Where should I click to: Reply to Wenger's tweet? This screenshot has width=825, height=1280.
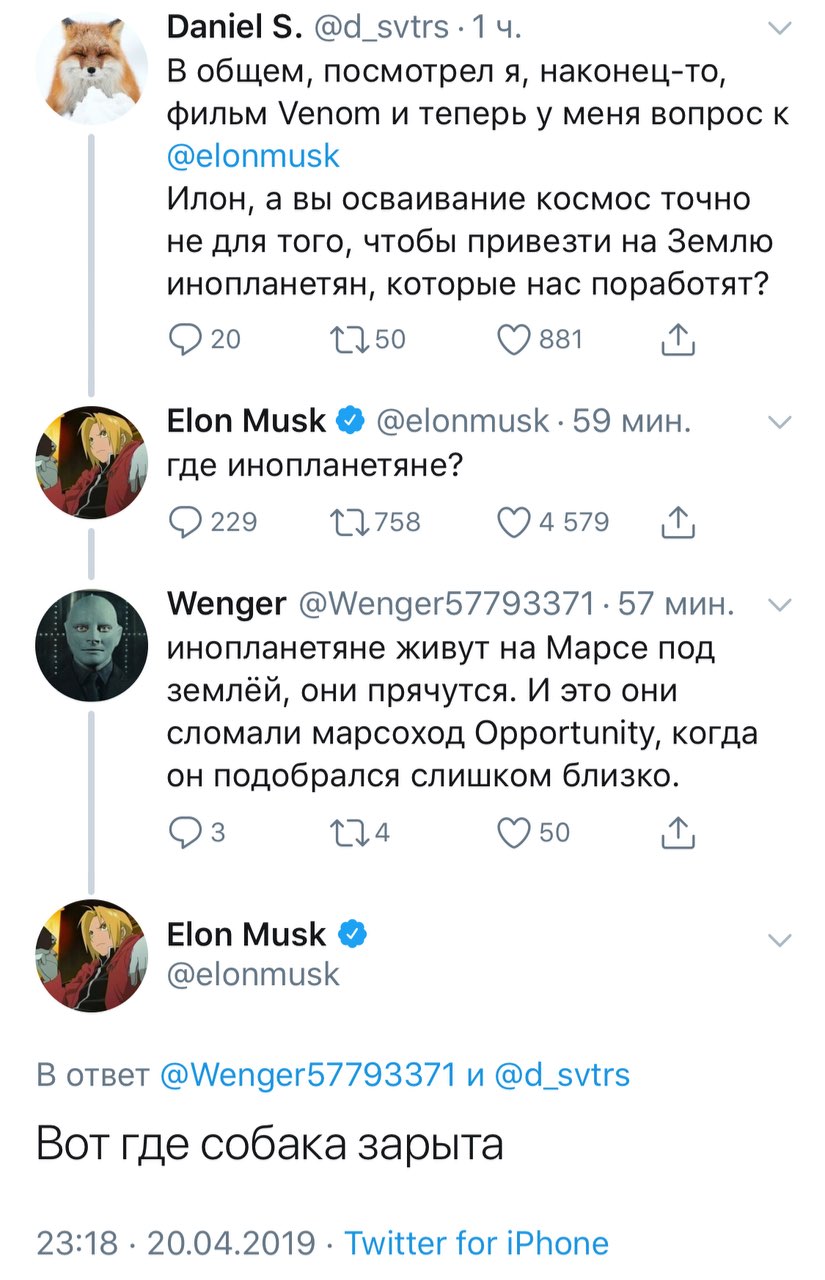(x=185, y=832)
